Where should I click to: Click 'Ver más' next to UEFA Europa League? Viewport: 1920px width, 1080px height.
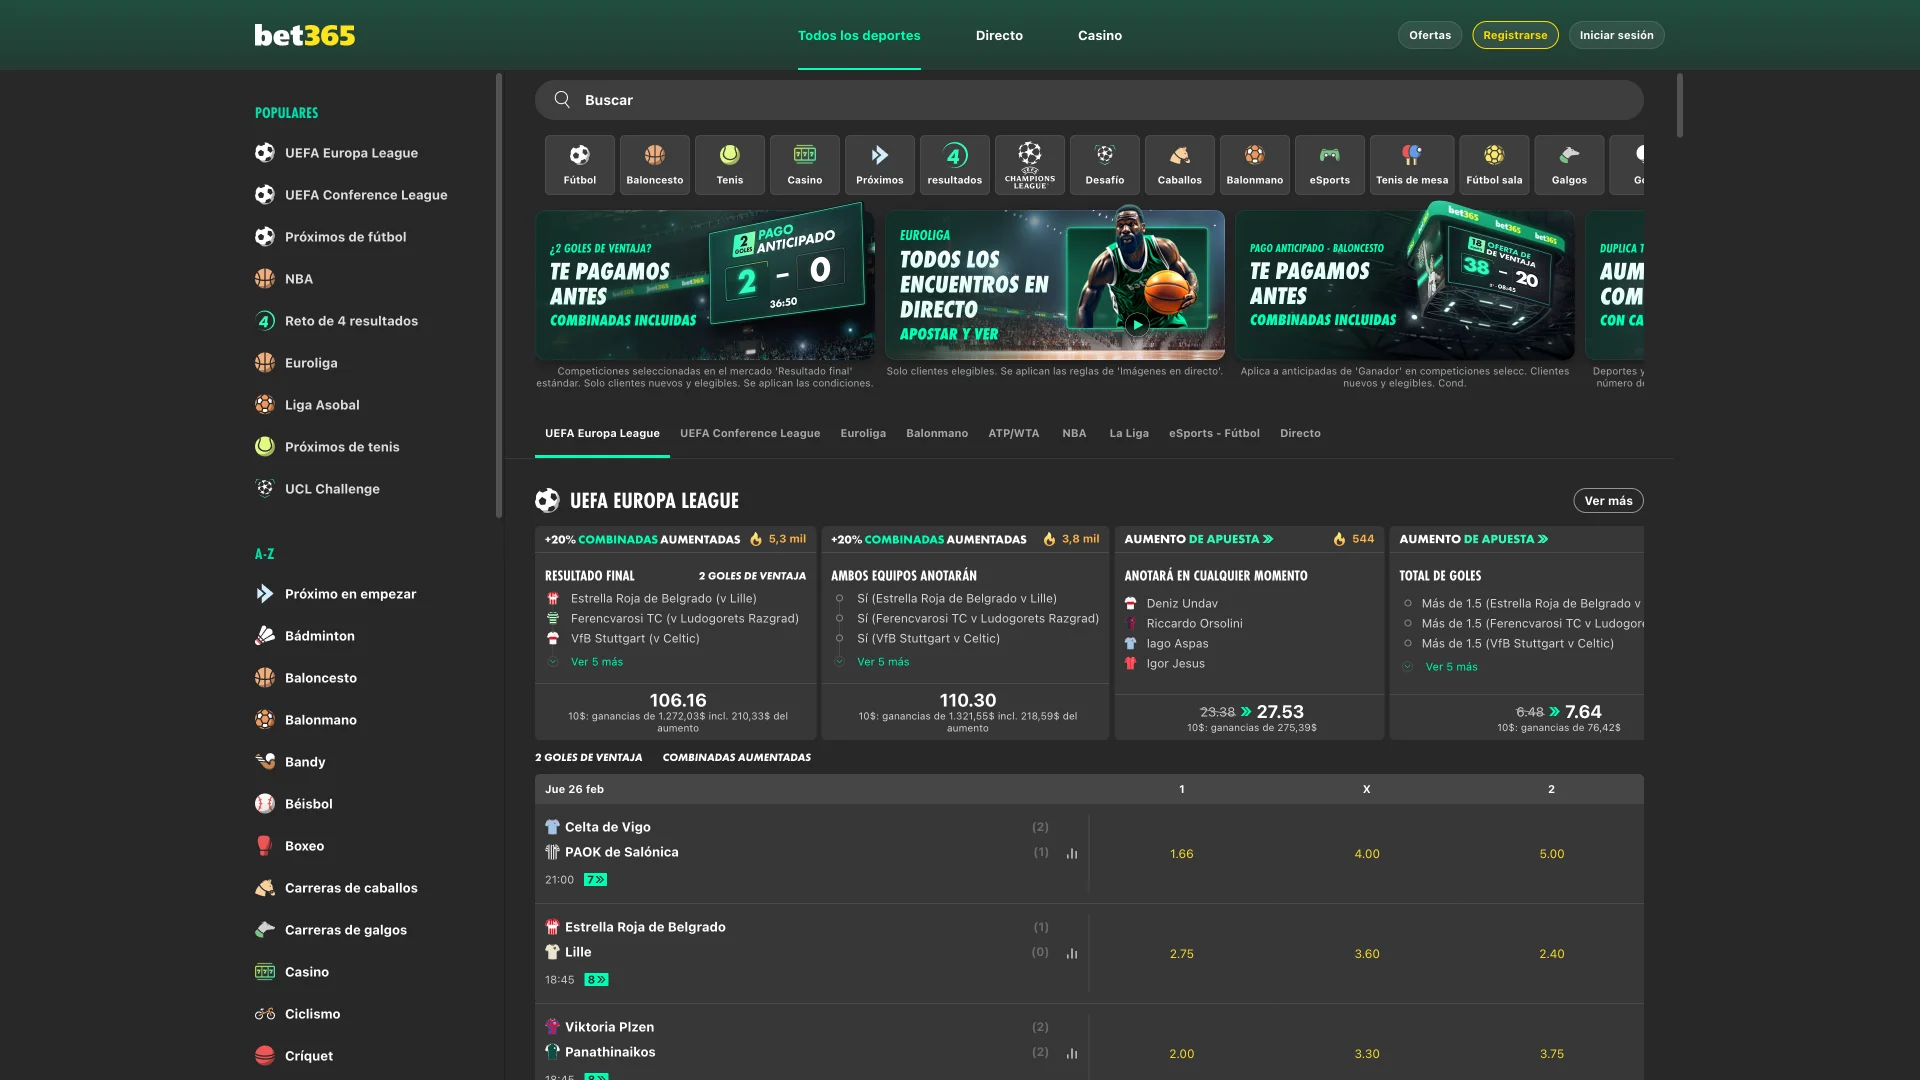(1607, 500)
